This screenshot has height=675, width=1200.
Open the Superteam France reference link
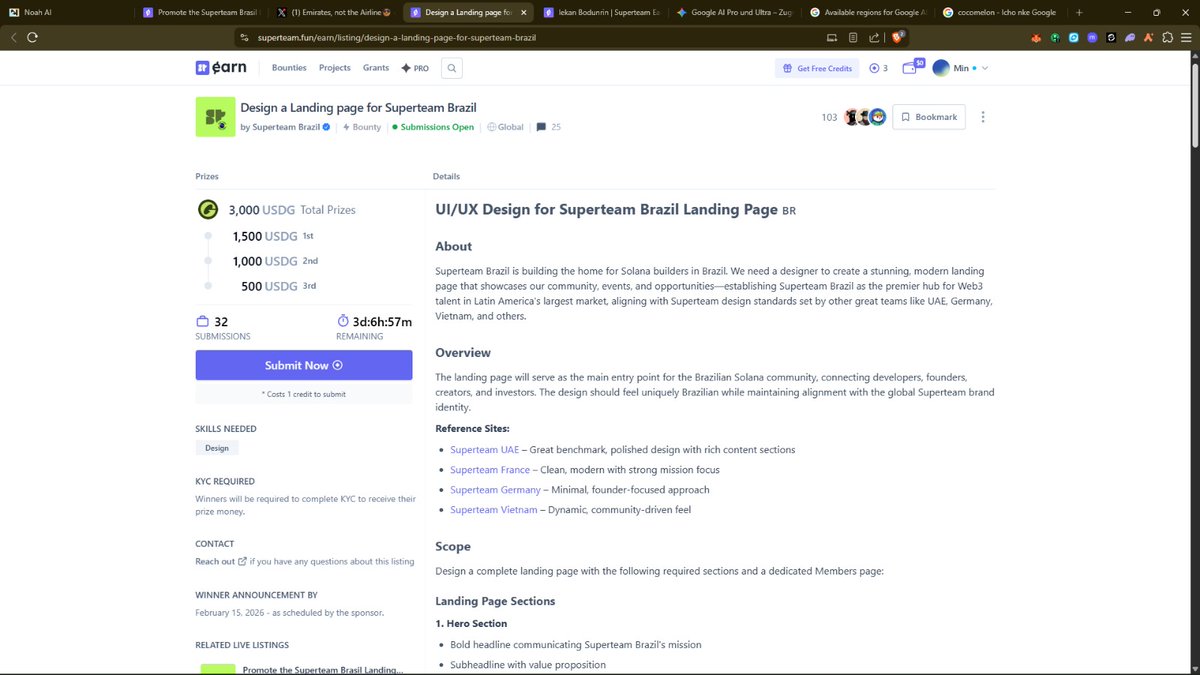click(x=490, y=470)
